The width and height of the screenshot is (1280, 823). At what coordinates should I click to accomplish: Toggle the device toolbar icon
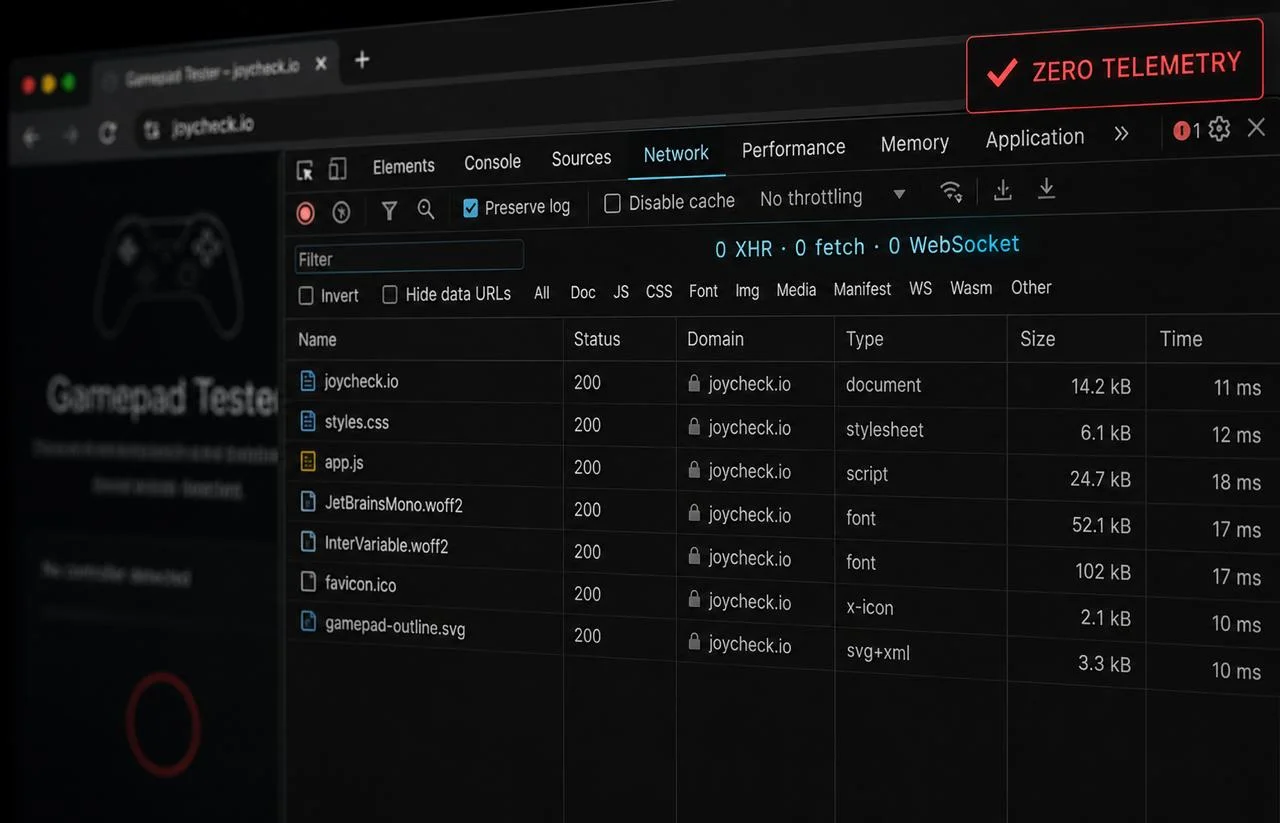click(338, 169)
